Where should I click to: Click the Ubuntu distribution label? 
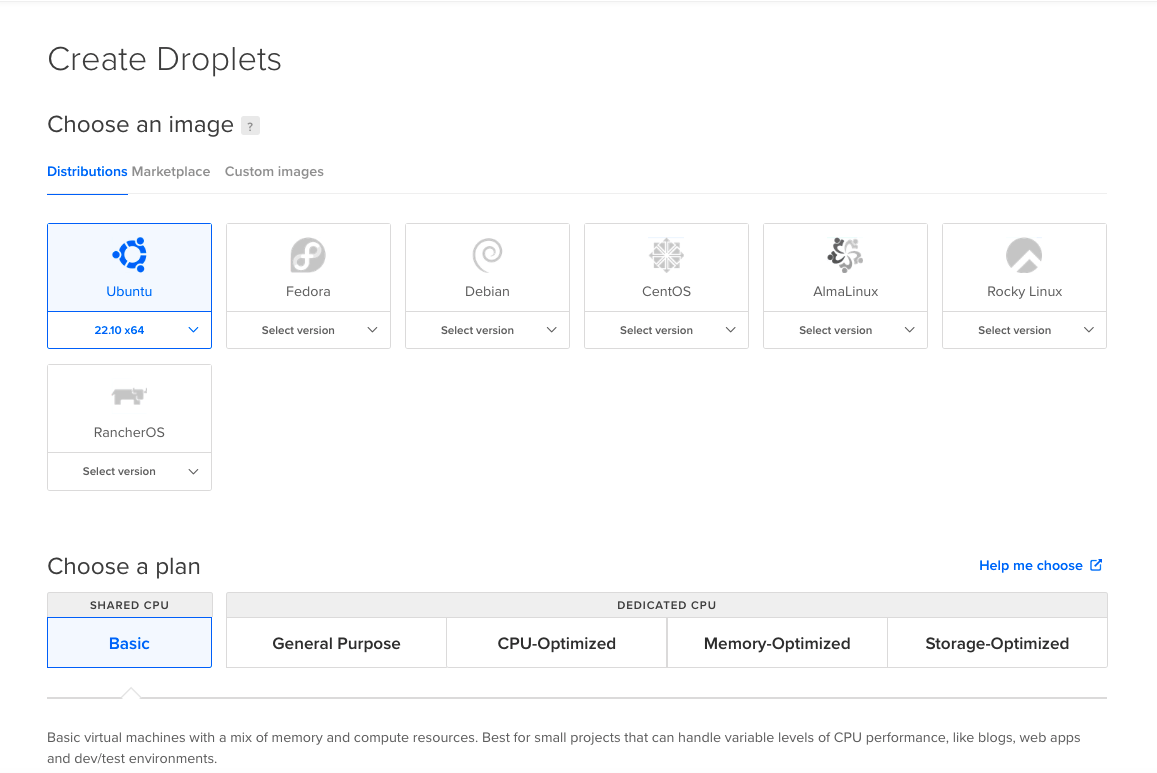pyautogui.click(x=129, y=291)
